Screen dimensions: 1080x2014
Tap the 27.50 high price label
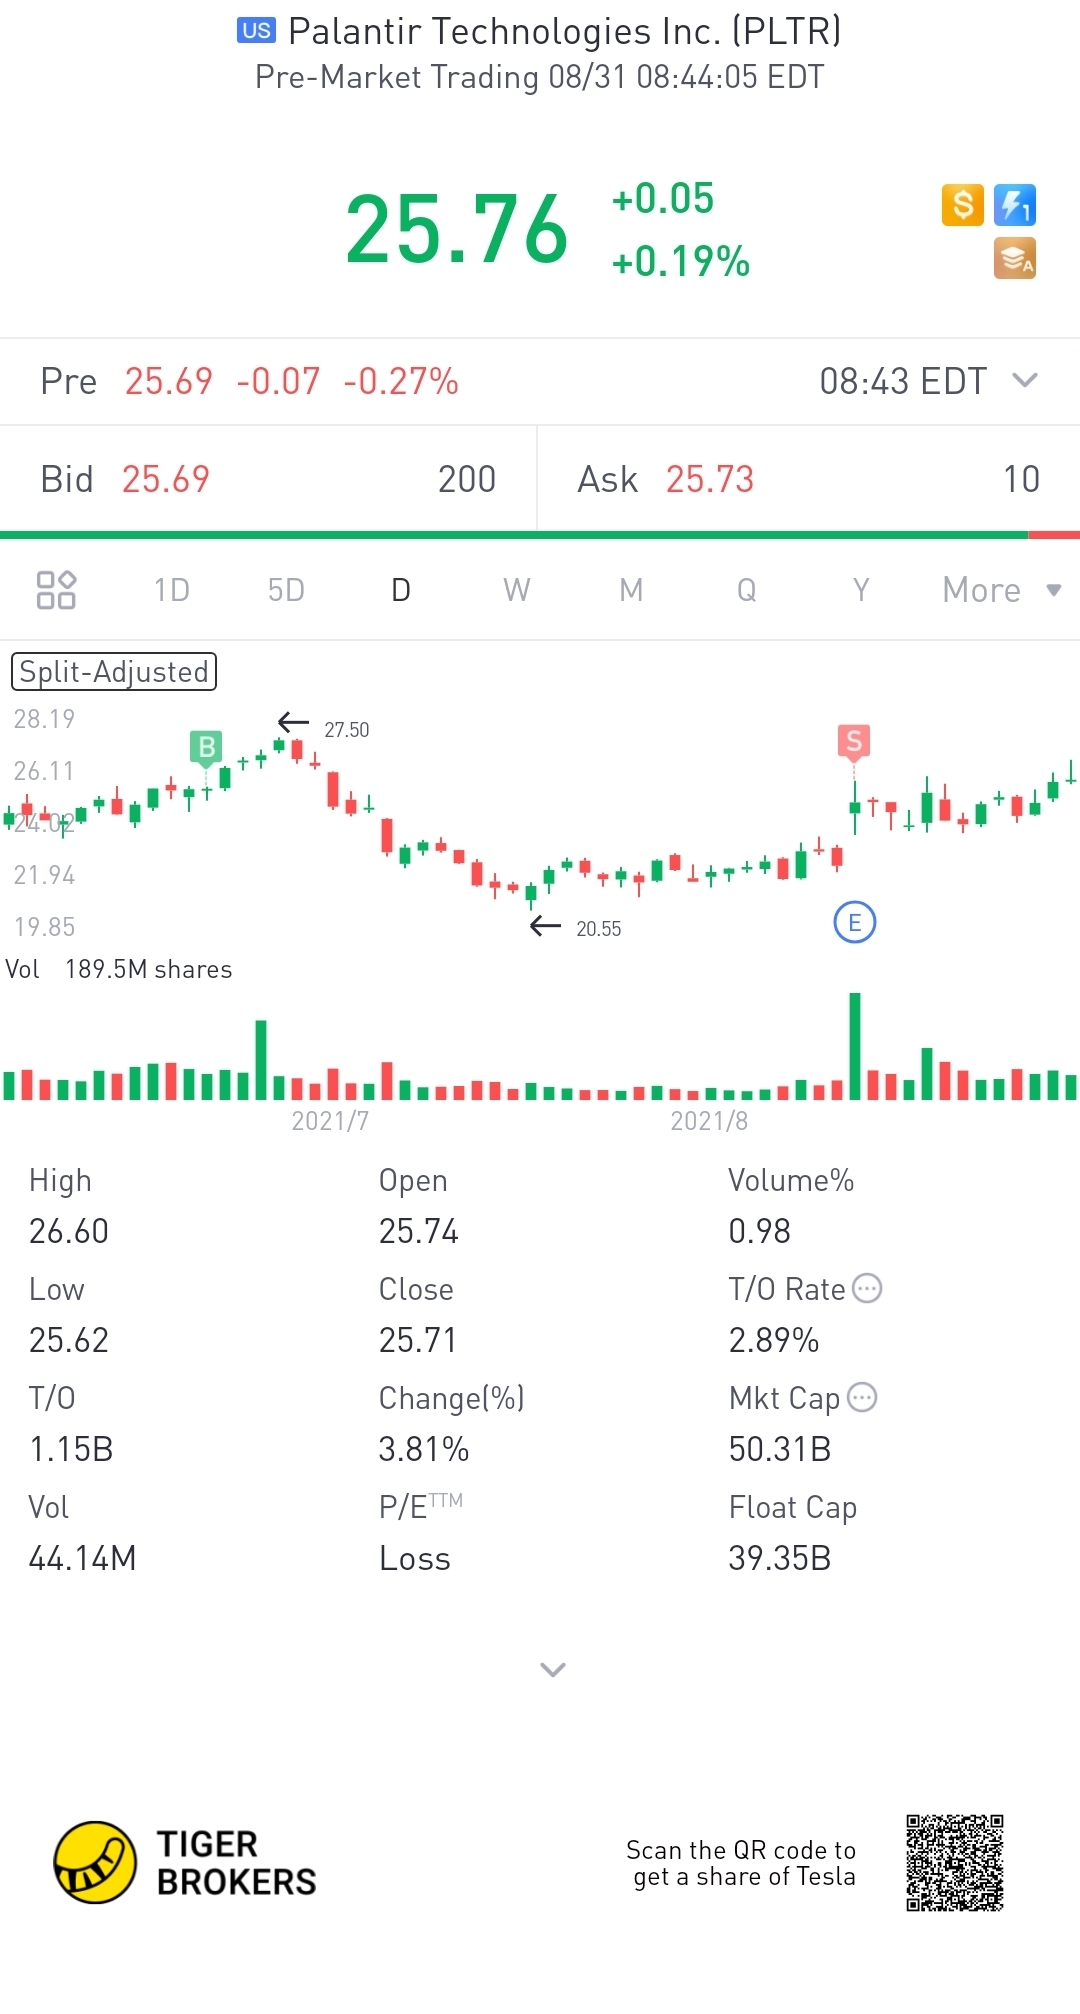click(346, 730)
